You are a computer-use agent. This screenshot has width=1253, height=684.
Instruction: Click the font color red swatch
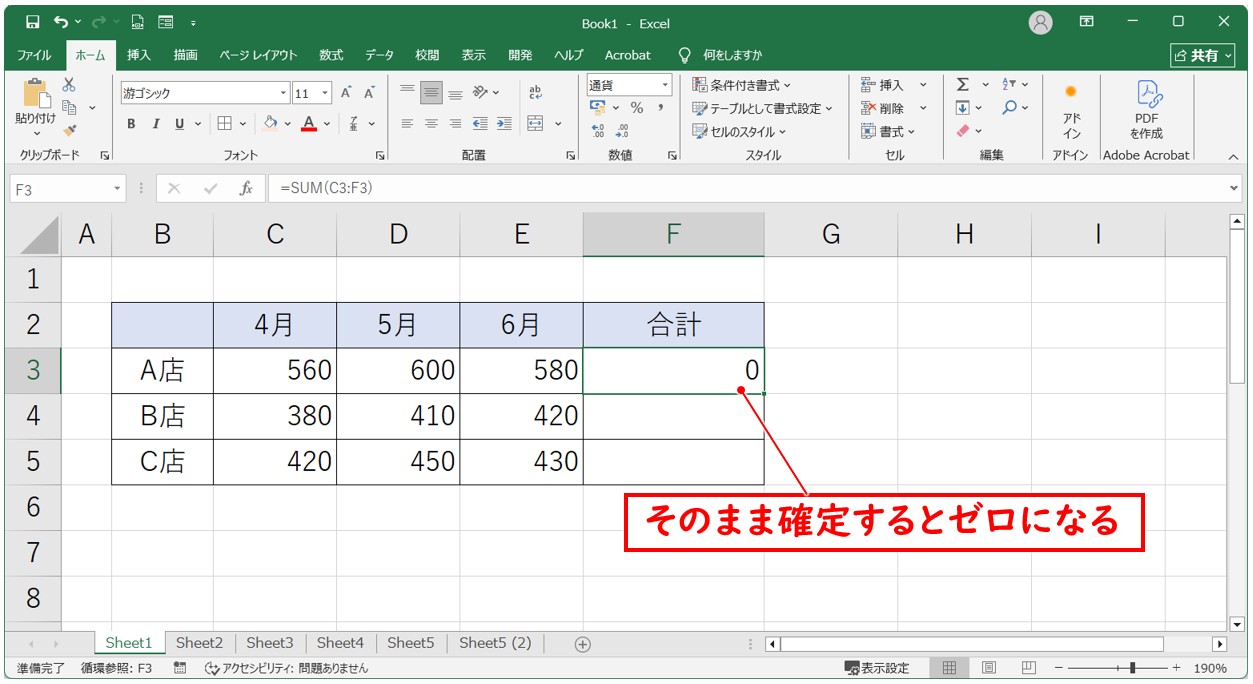tap(309, 124)
